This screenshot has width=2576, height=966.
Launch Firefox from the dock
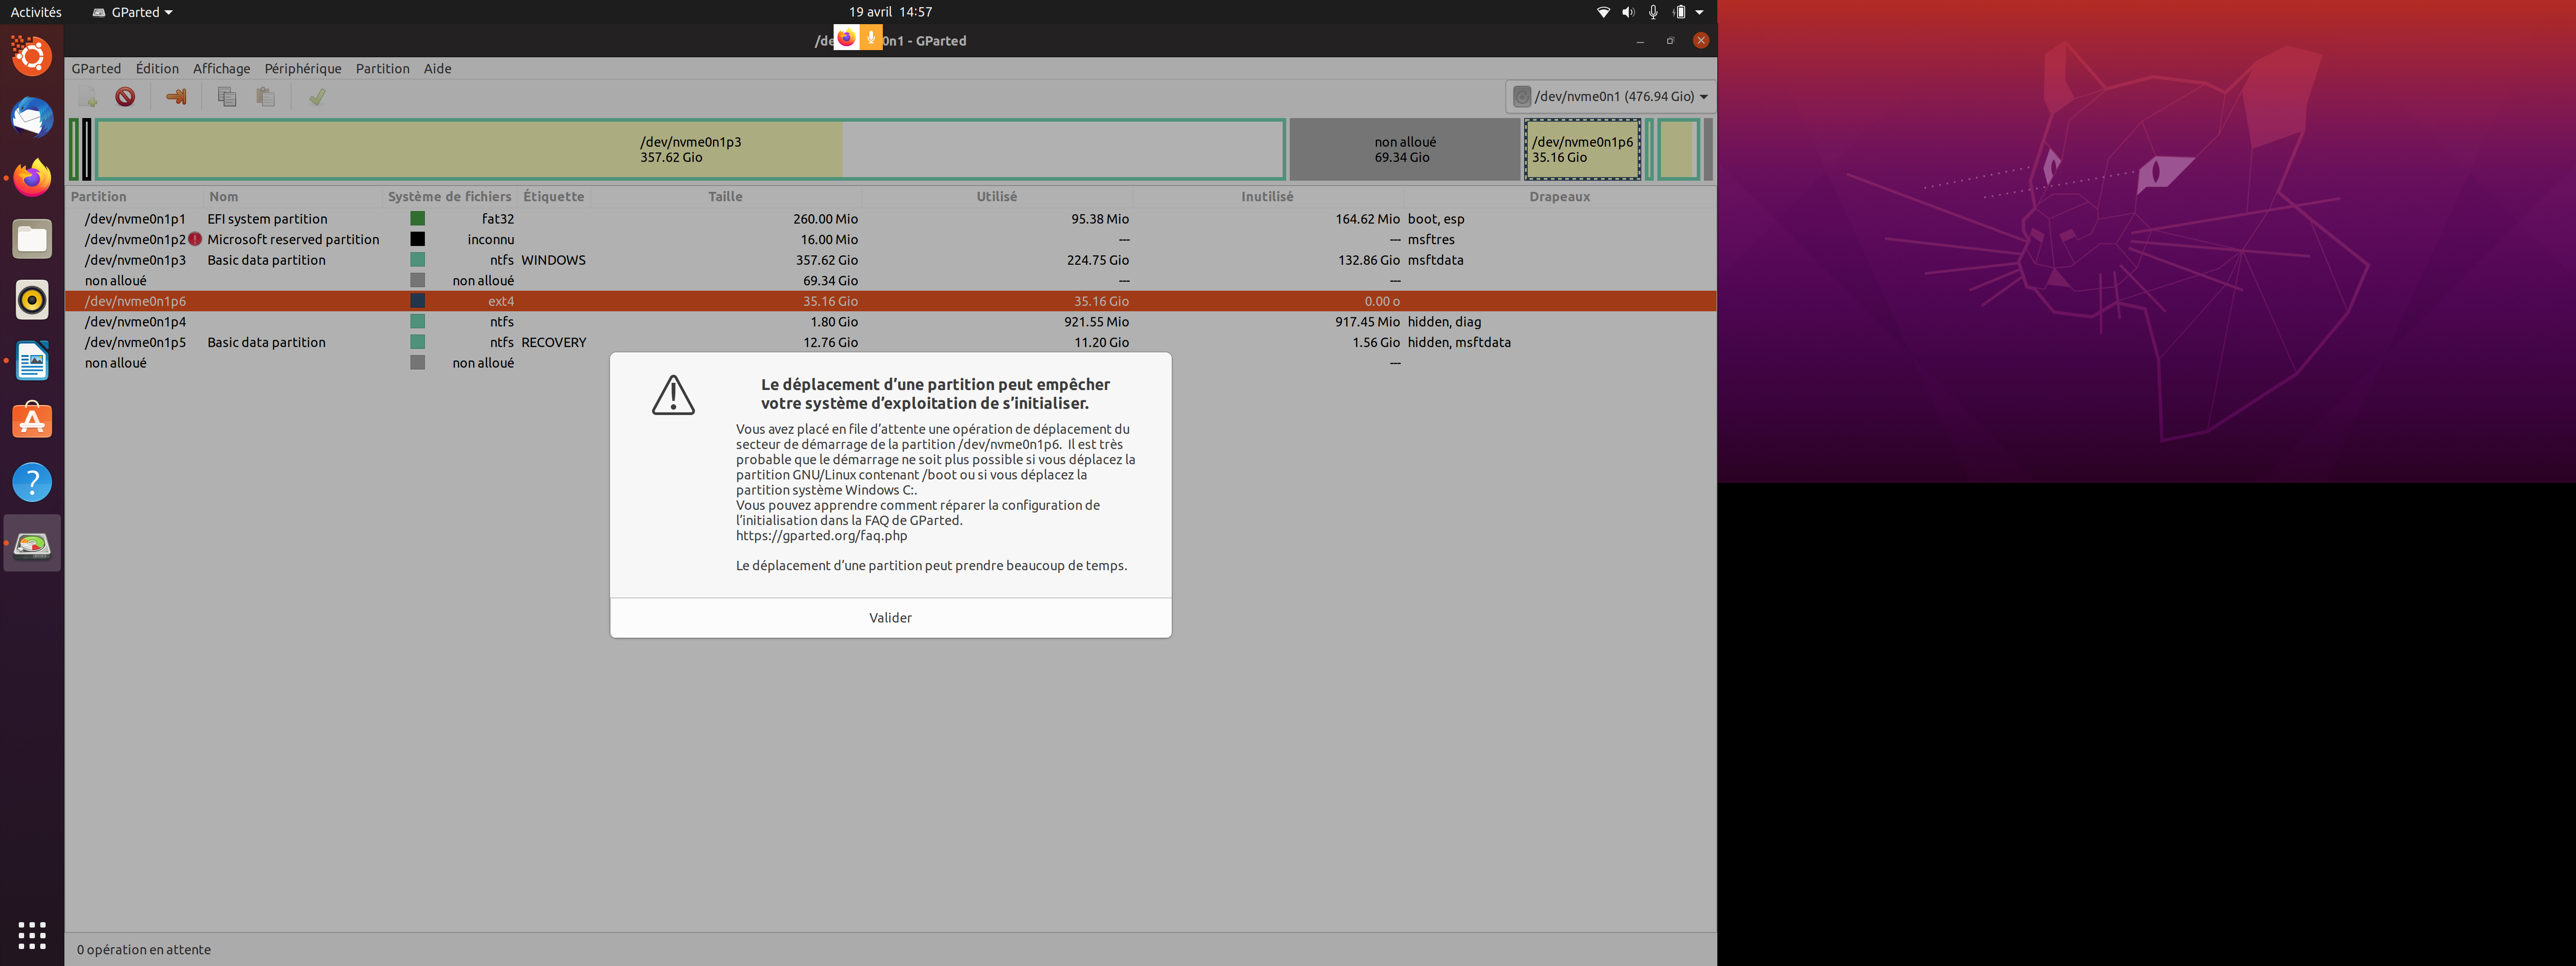pos(32,178)
